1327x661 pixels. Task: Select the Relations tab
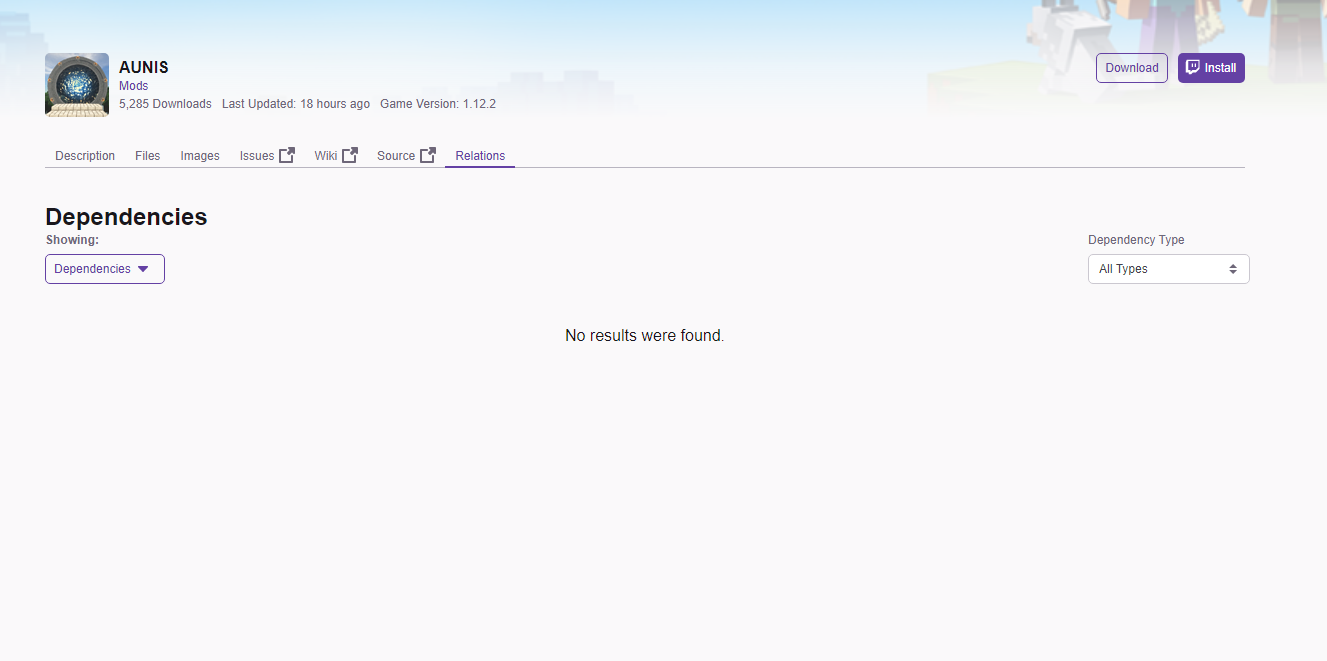tap(480, 156)
